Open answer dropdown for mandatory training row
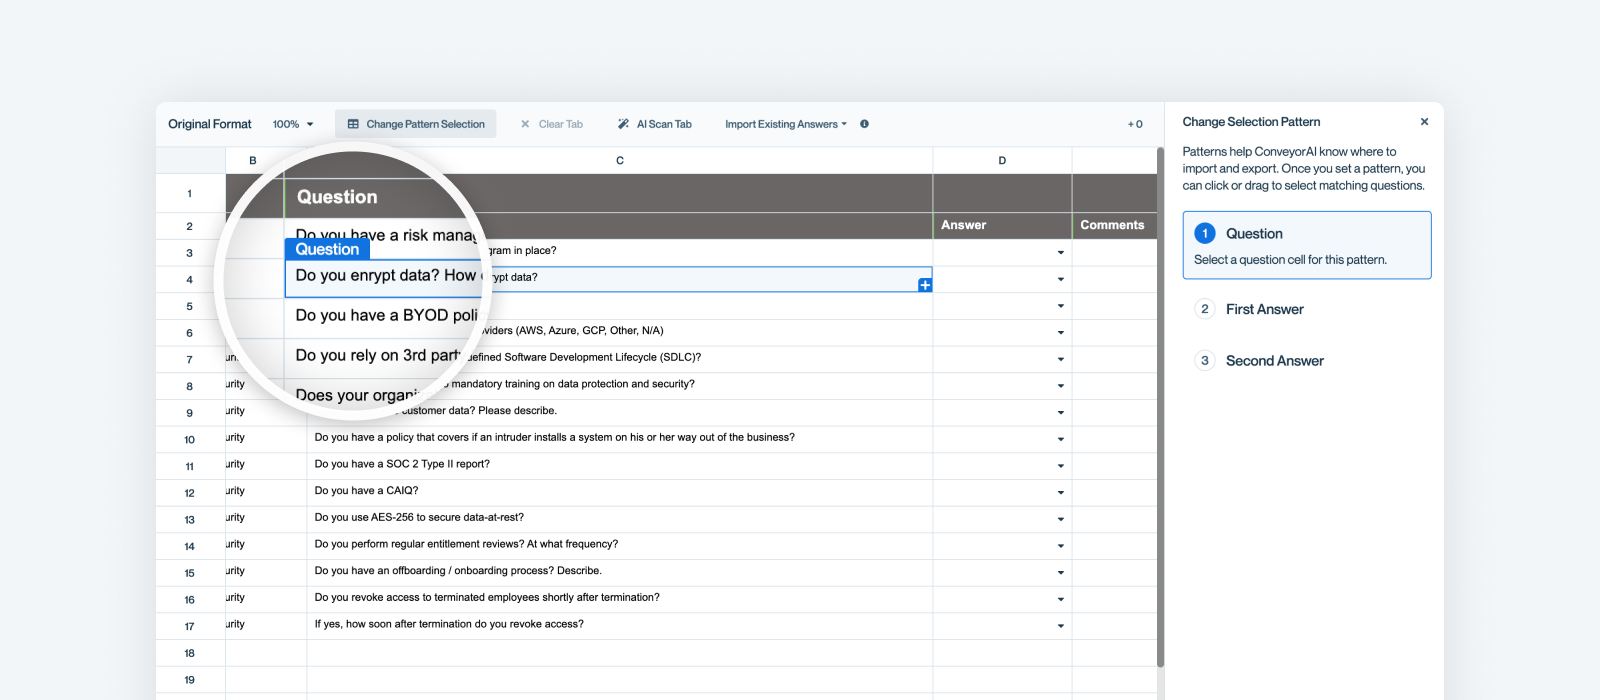The image size is (1600, 700). tap(1061, 386)
